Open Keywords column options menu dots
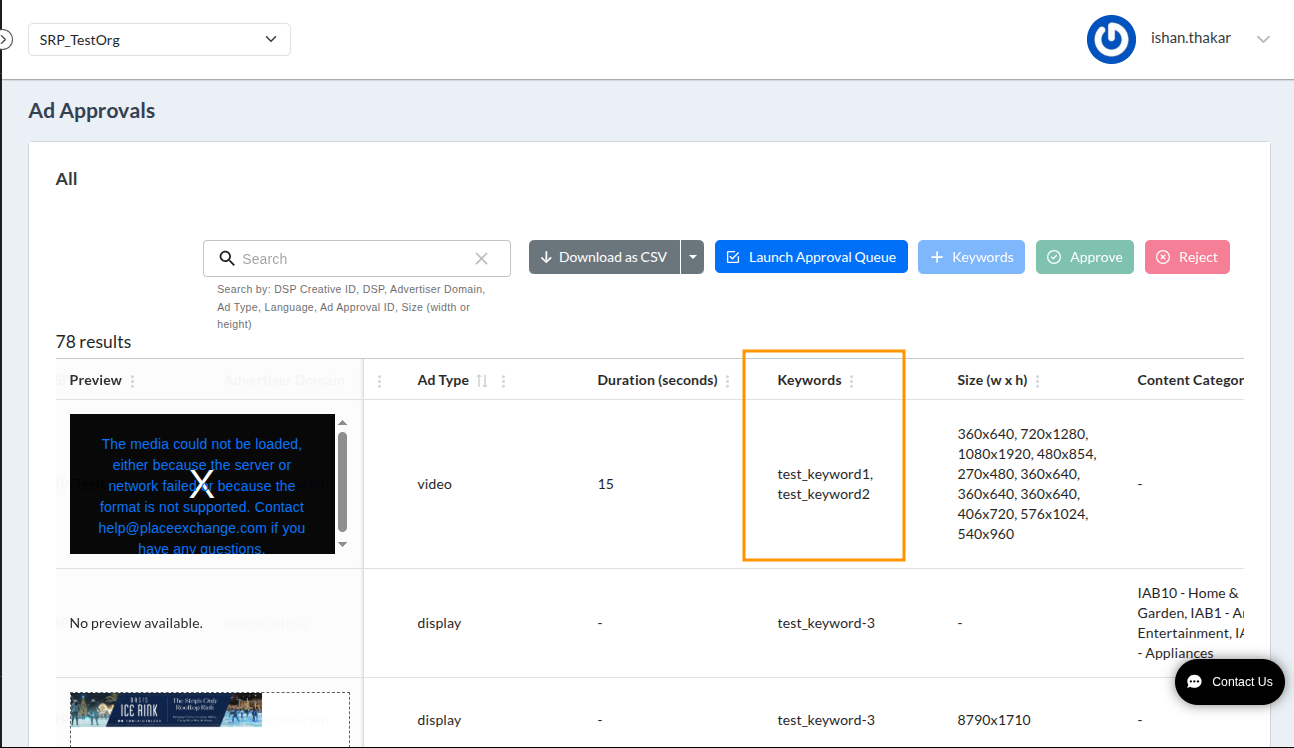 click(851, 381)
